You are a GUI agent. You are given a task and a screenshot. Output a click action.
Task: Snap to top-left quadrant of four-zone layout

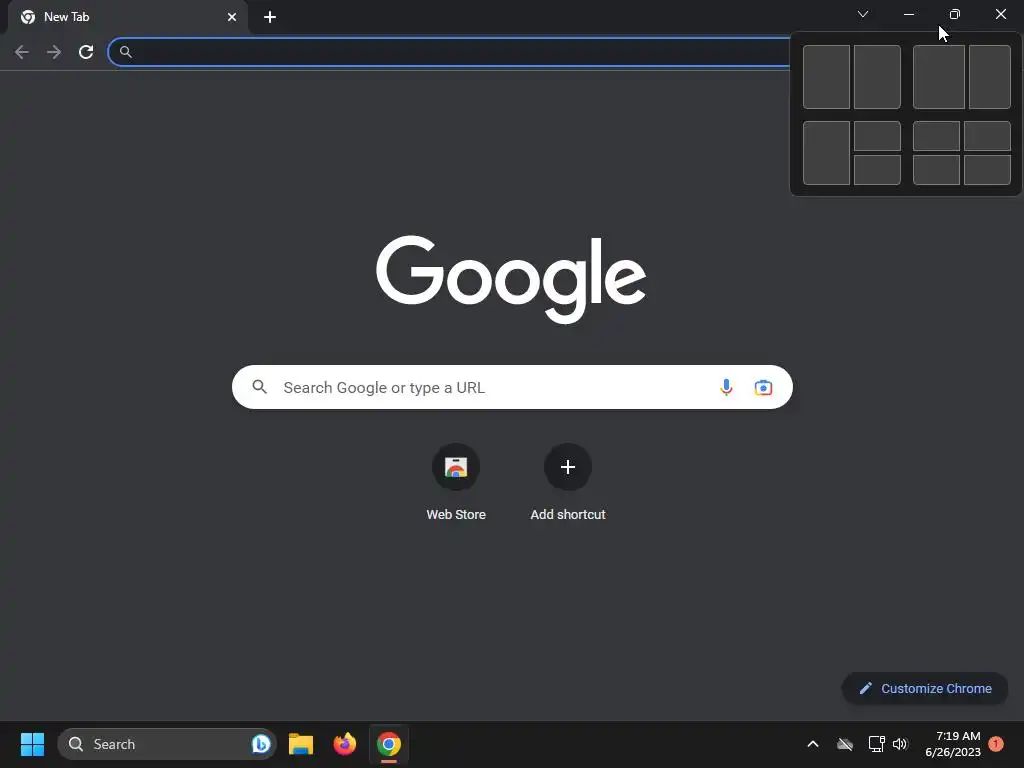pos(936,136)
